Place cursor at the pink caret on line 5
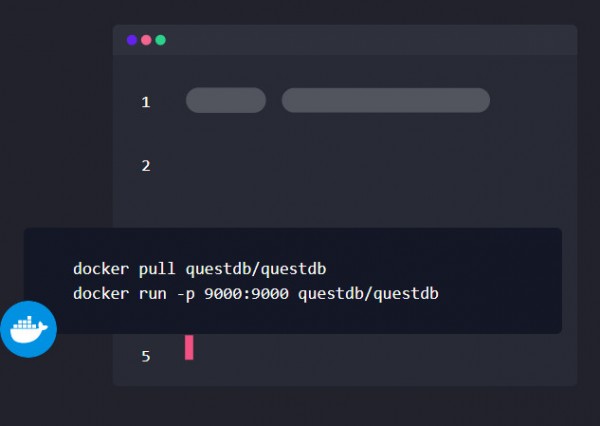Viewport: 600px width, 426px height. 189,348
